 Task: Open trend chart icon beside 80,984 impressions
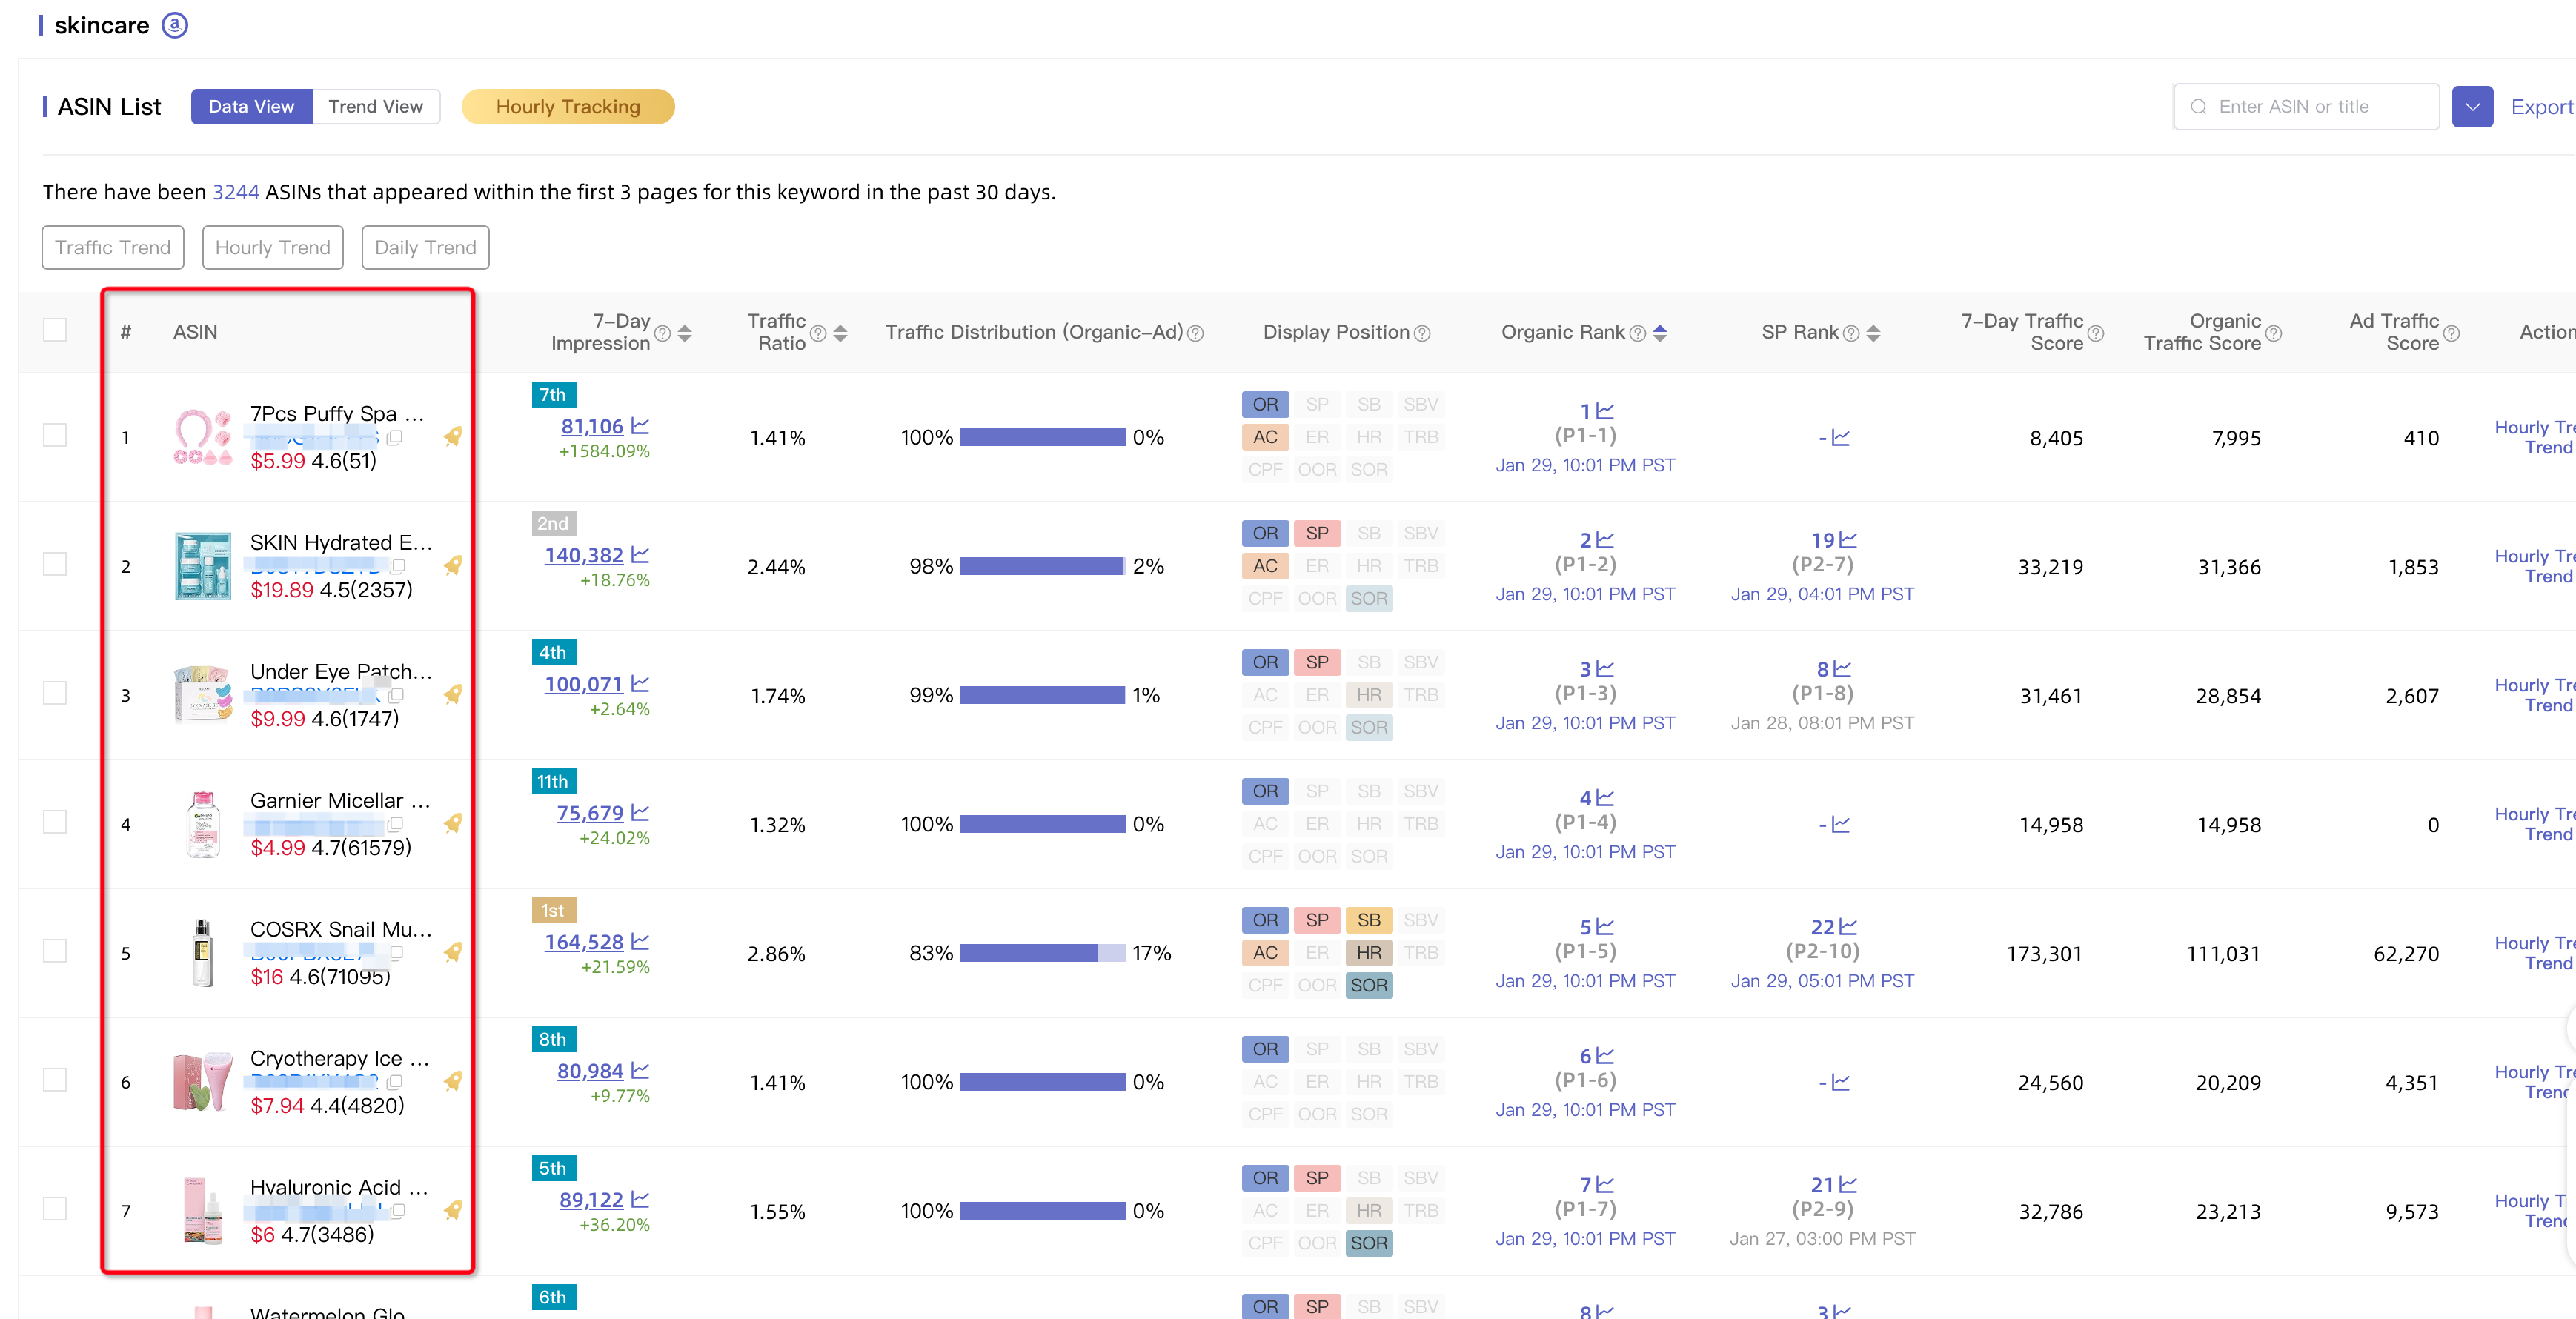point(641,1071)
